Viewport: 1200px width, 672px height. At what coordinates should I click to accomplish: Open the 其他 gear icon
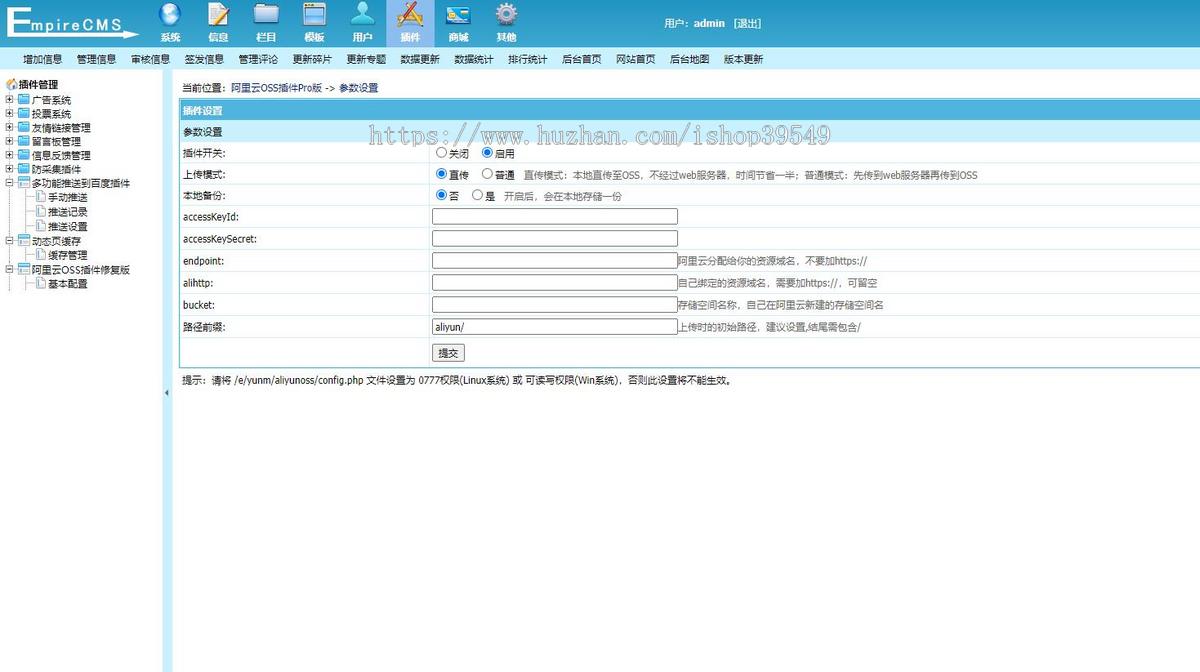(506, 15)
